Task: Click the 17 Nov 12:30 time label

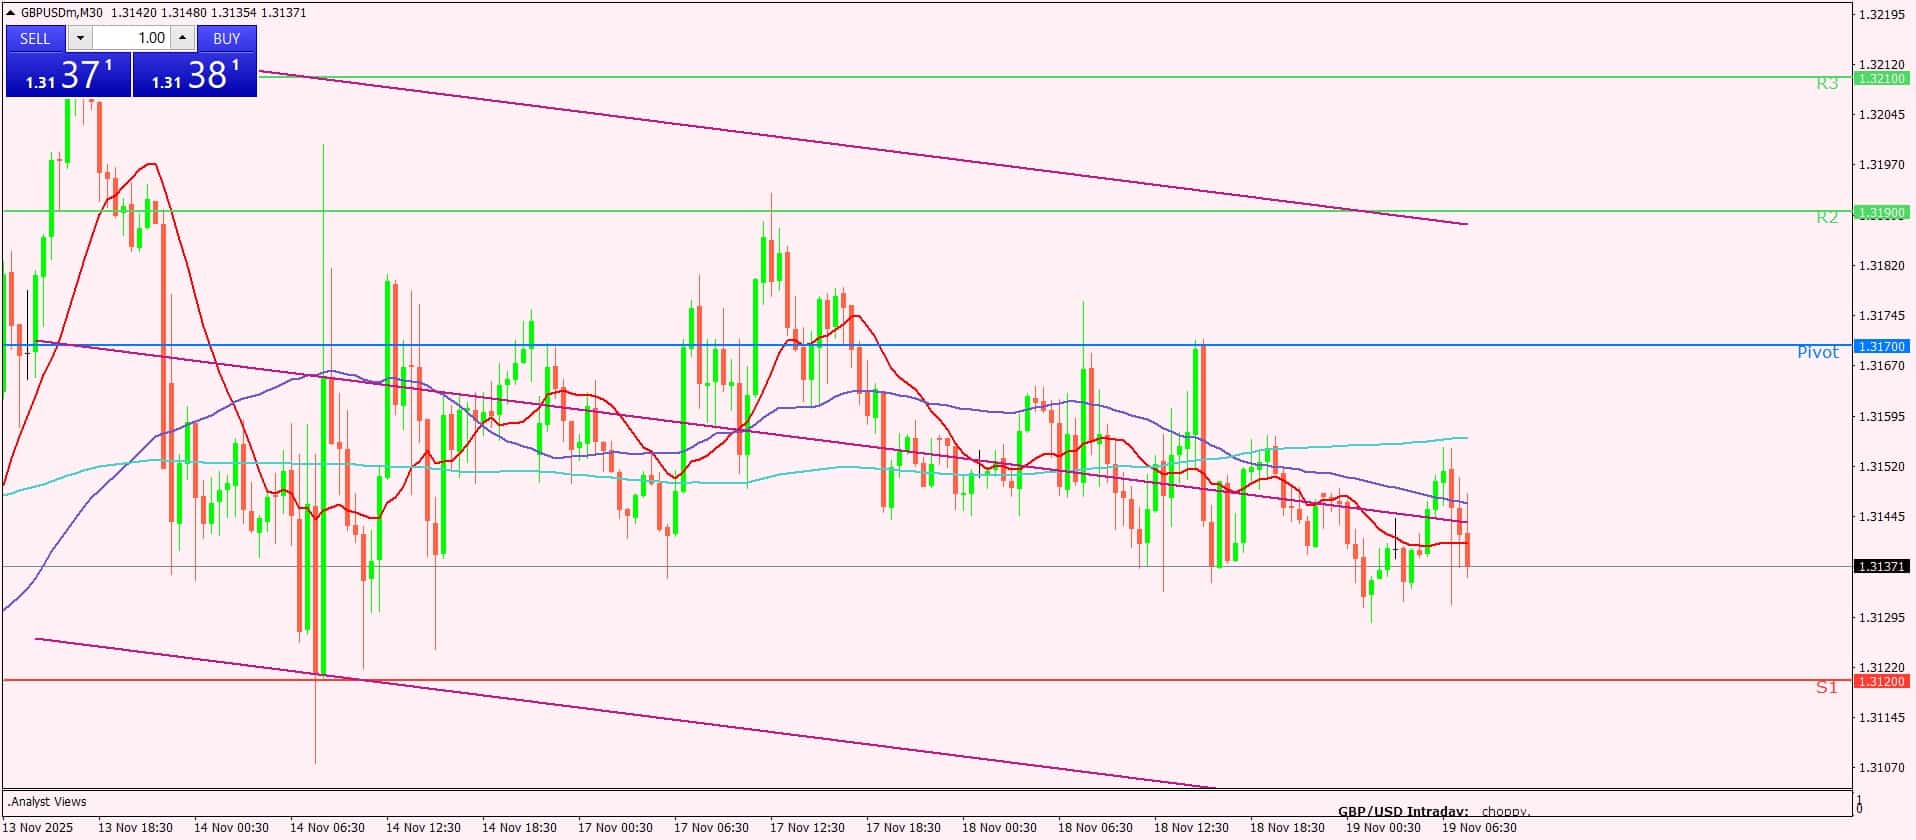Action: [806, 827]
